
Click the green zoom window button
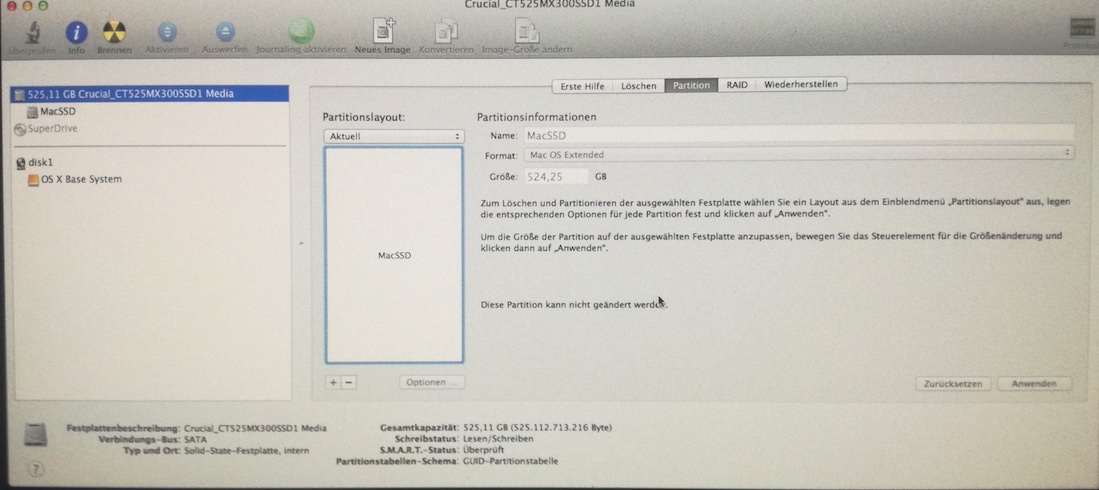coord(43,6)
